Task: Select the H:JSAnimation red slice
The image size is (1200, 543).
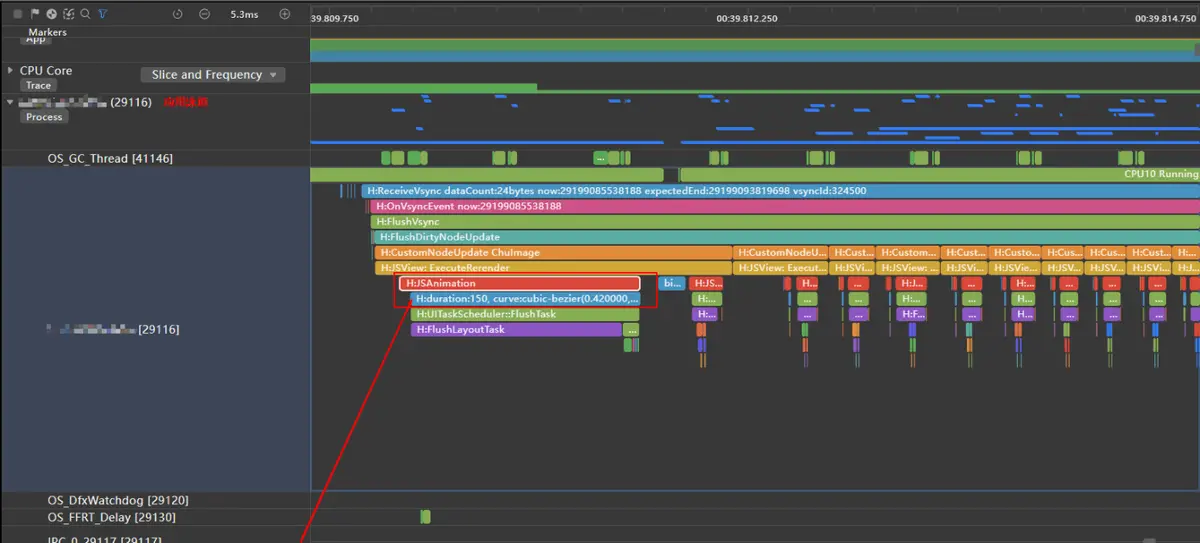Action: coord(519,283)
